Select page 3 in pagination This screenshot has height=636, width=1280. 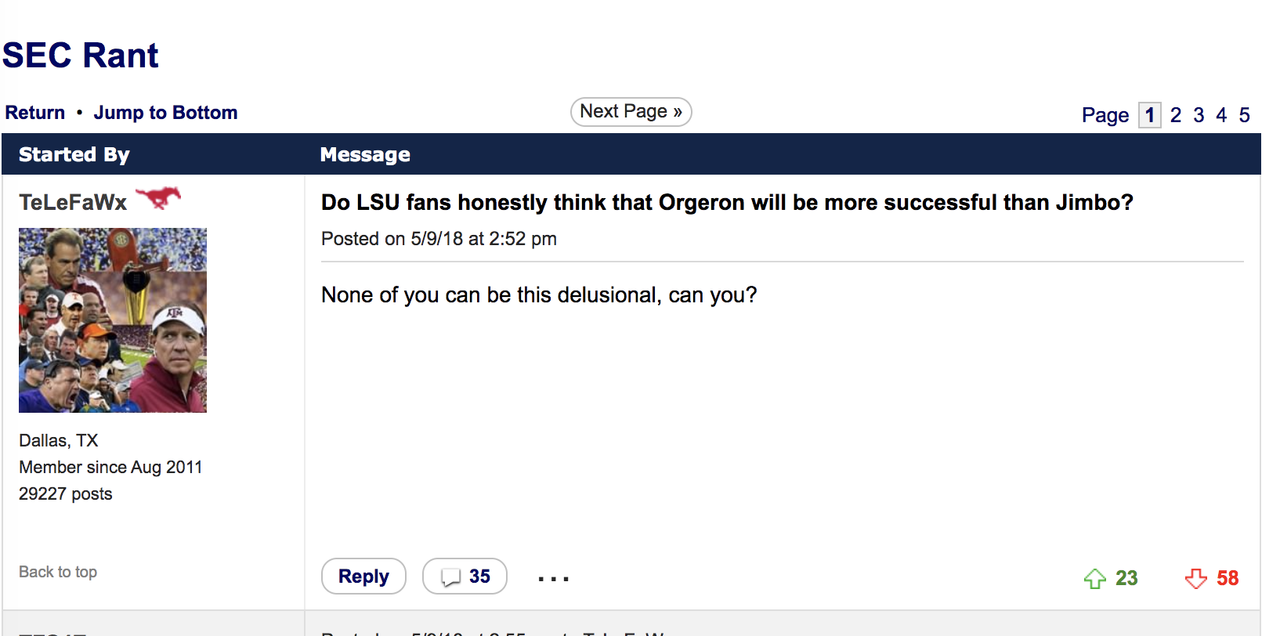[x=1199, y=115]
